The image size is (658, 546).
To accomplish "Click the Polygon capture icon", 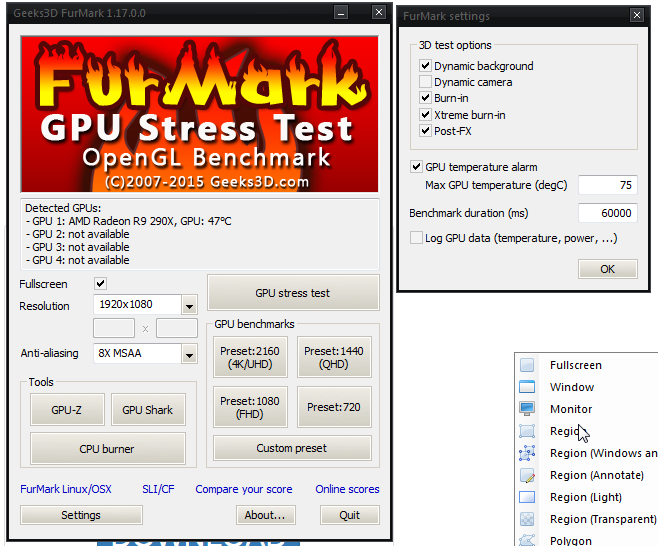I will [527, 541].
